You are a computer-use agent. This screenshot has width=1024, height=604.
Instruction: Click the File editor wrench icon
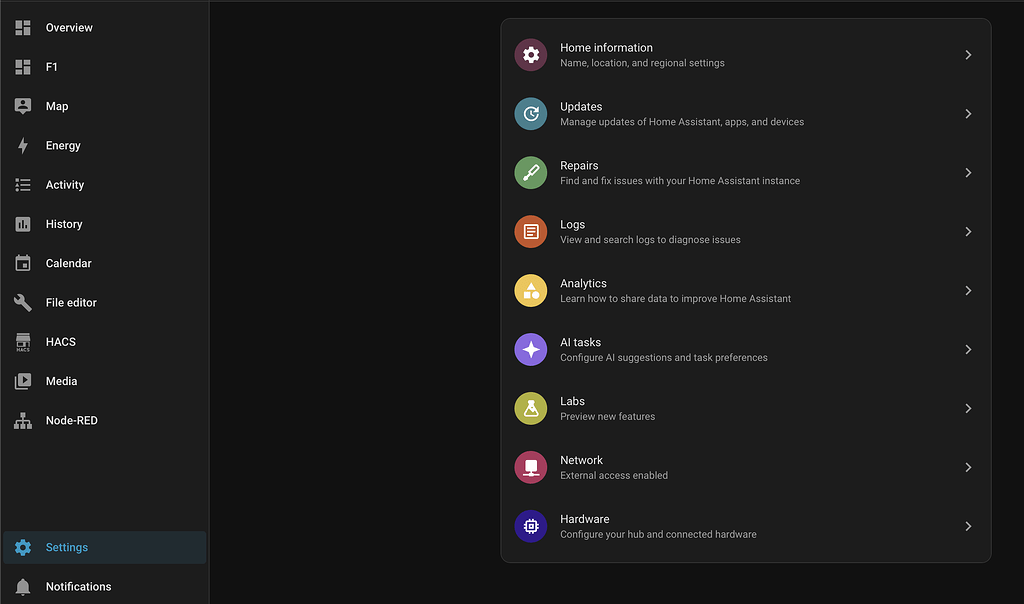pos(23,302)
